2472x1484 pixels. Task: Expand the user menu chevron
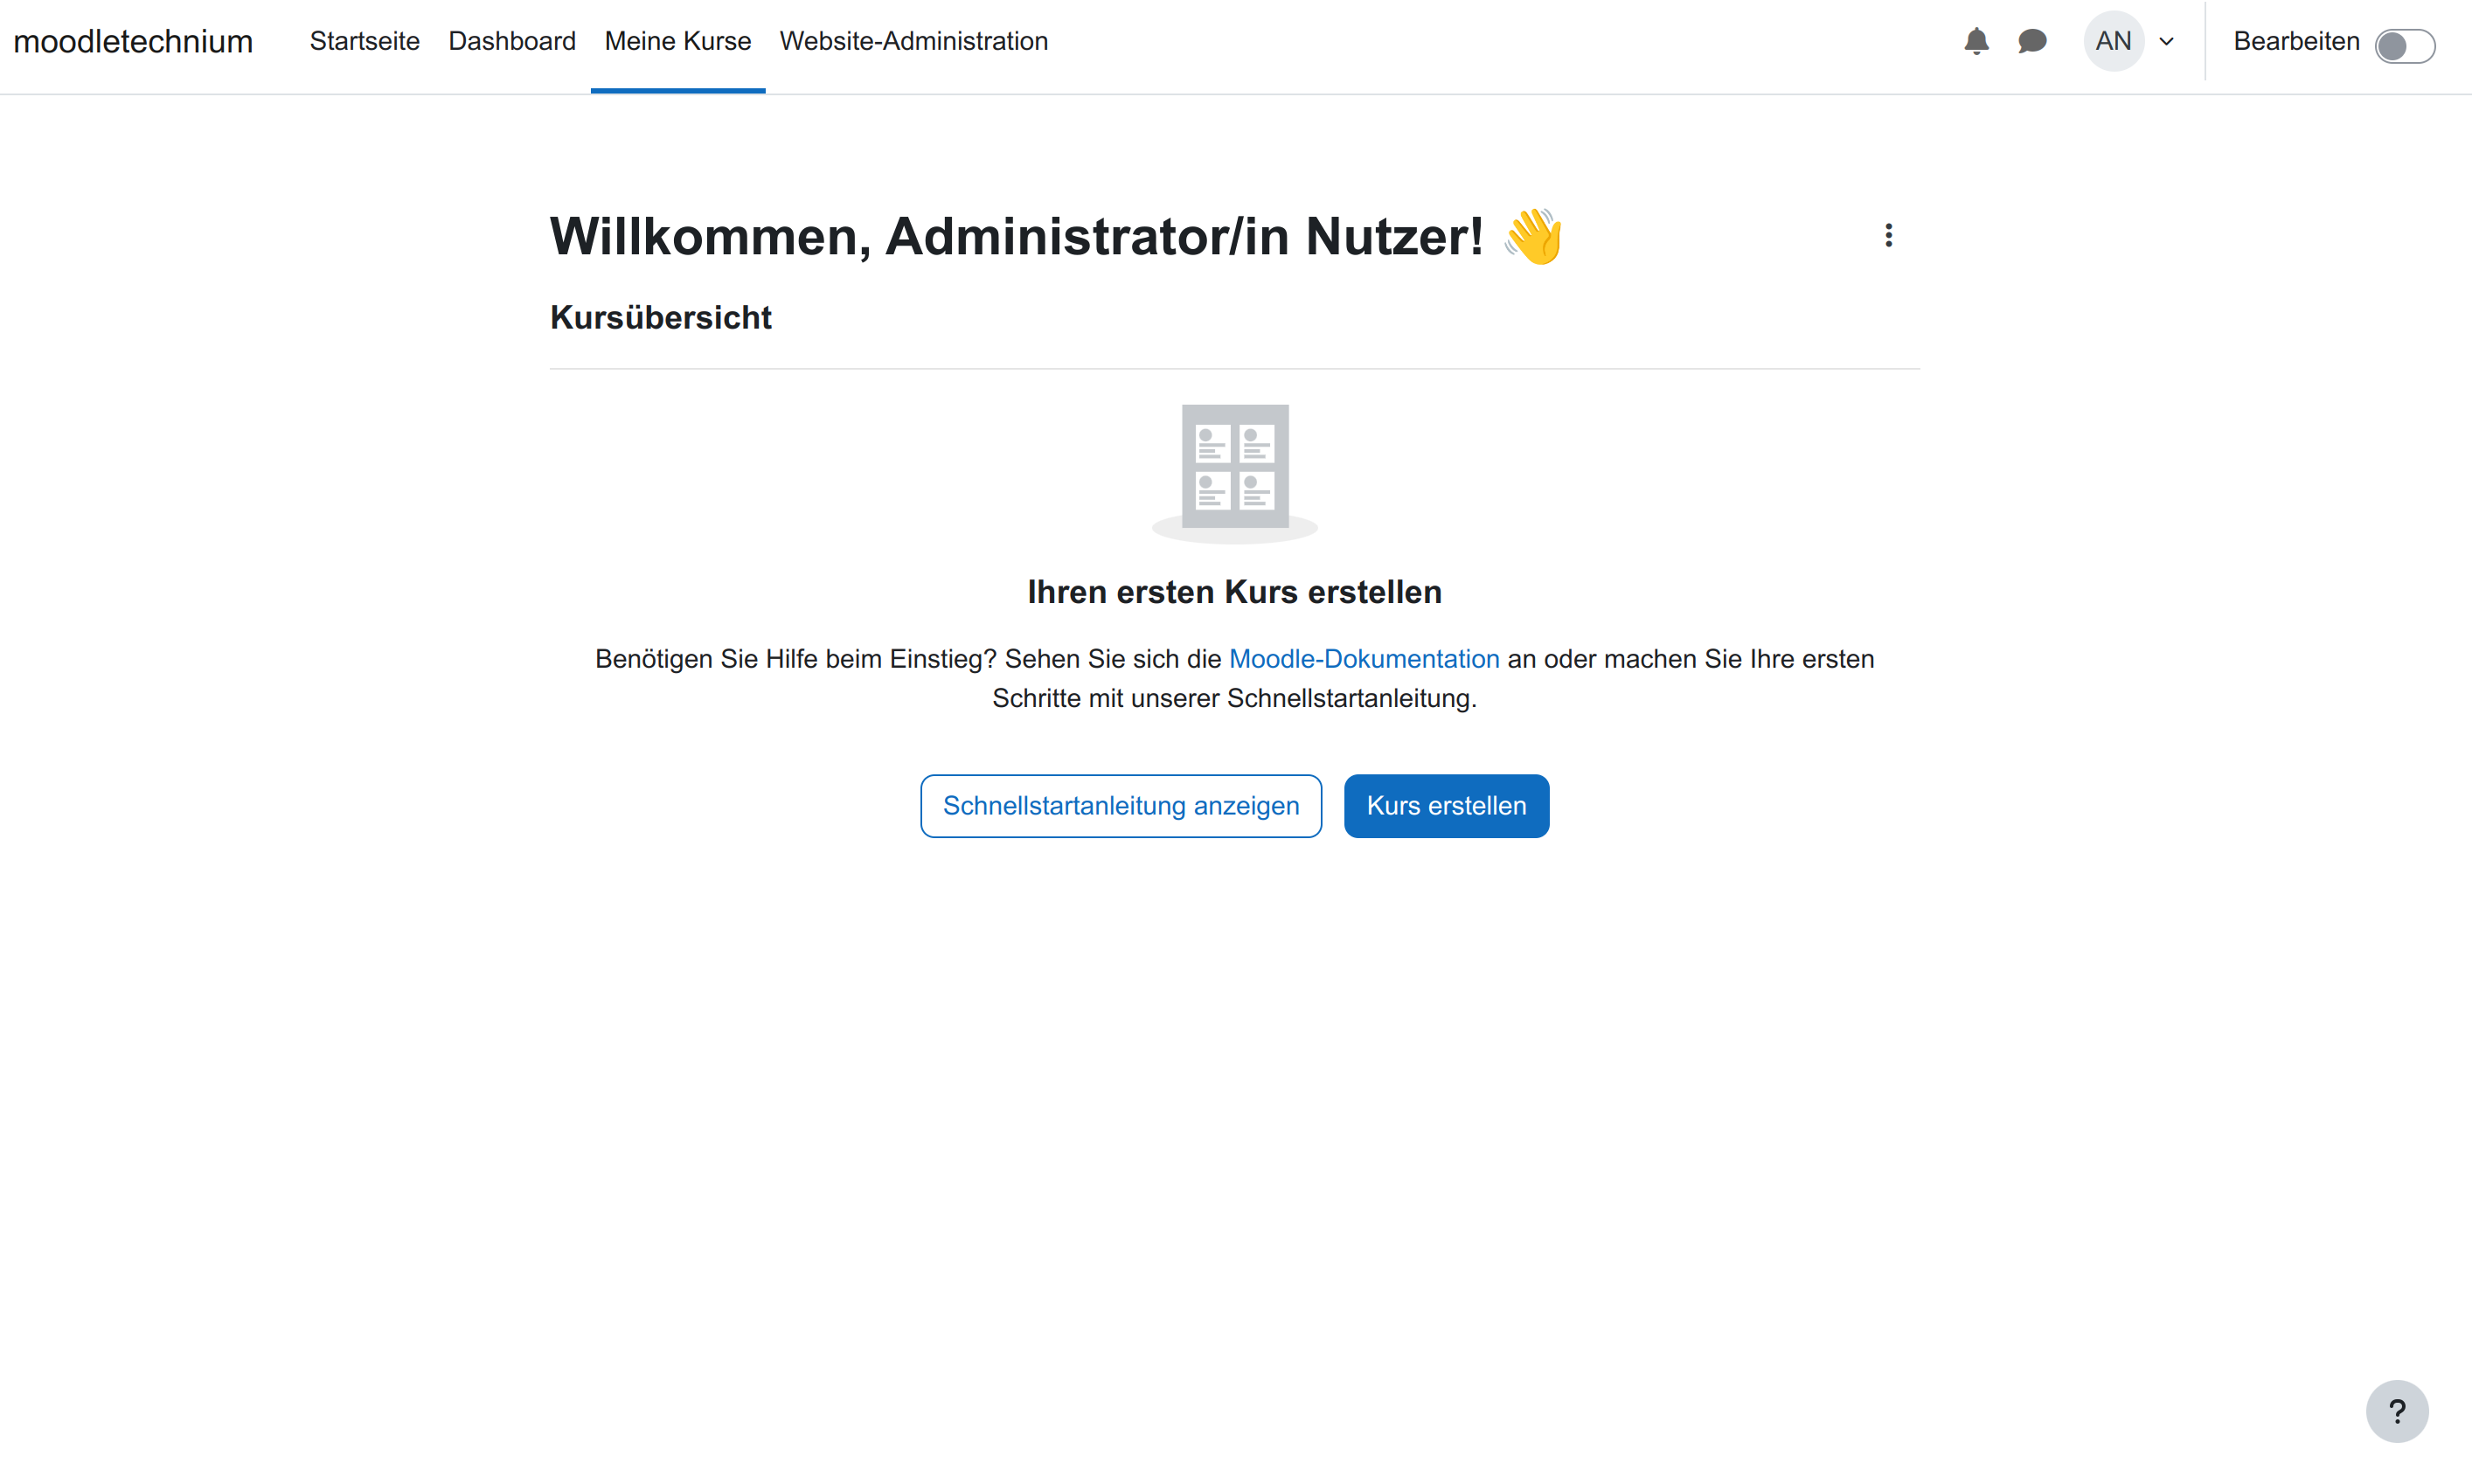[x=2167, y=42]
